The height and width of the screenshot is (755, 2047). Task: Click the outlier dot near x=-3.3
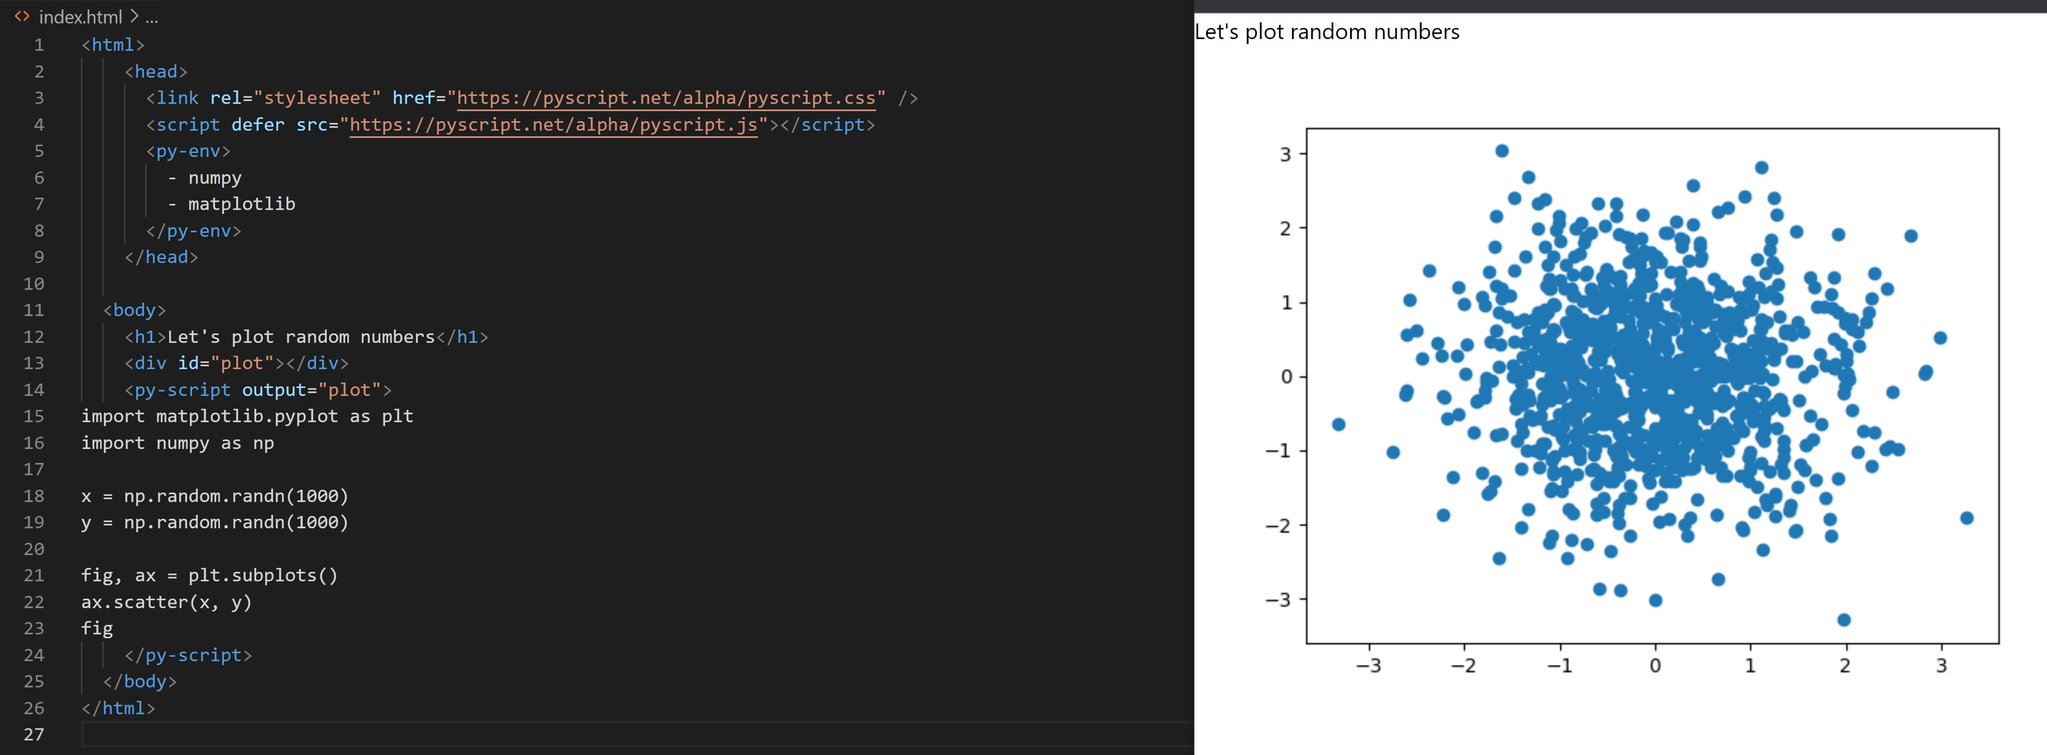(1339, 425)
